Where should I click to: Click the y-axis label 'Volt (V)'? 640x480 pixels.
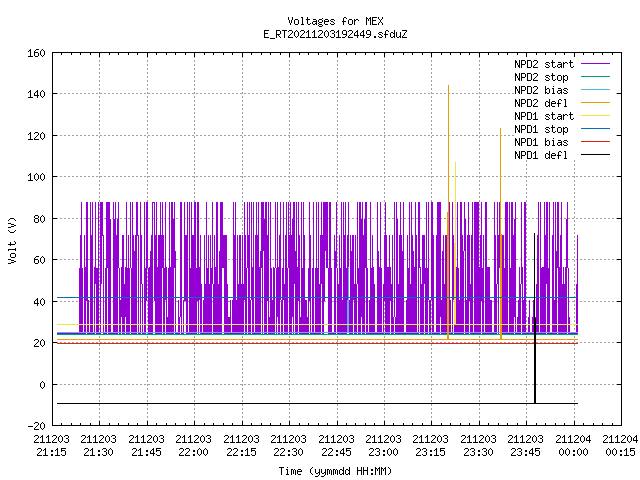tap(13, 240)
